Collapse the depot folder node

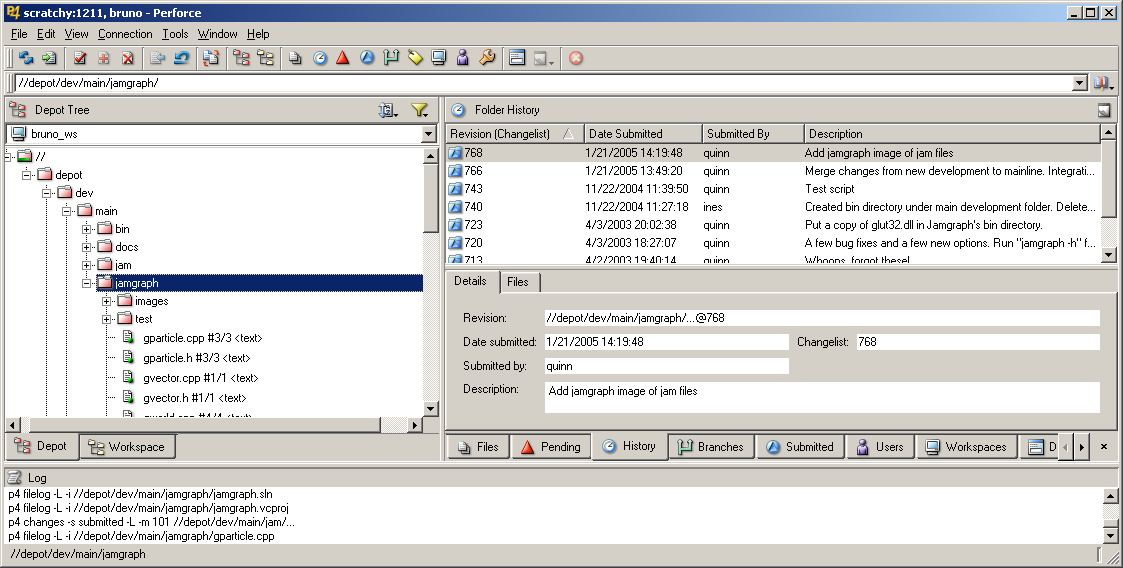pyautogui.click(x=26, y=175)
